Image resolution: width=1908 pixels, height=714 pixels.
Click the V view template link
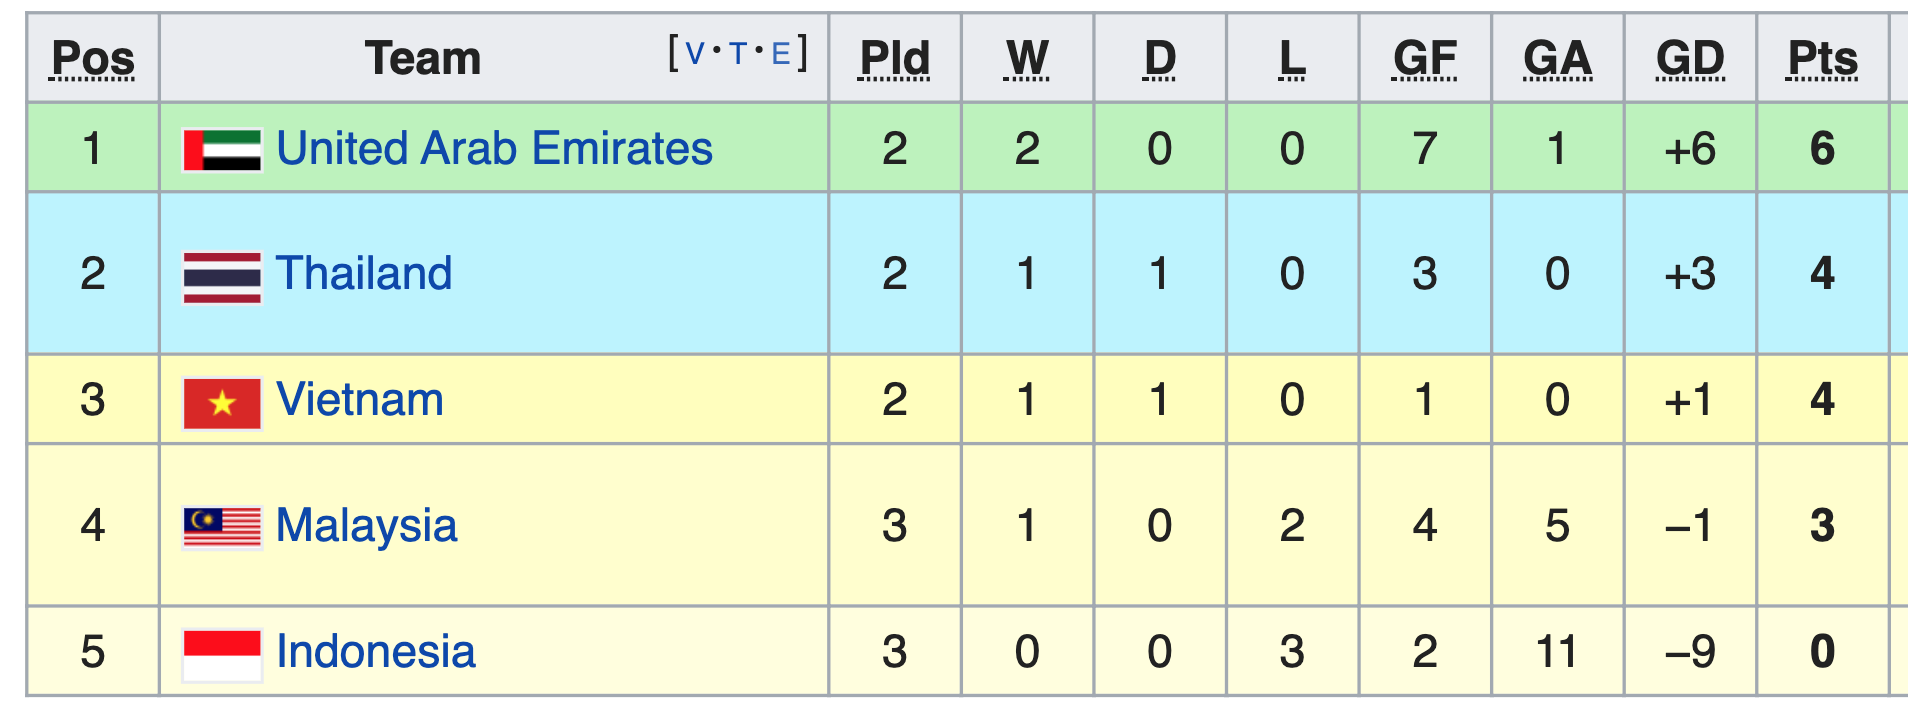pyautogui.click(x=695, y=53)
